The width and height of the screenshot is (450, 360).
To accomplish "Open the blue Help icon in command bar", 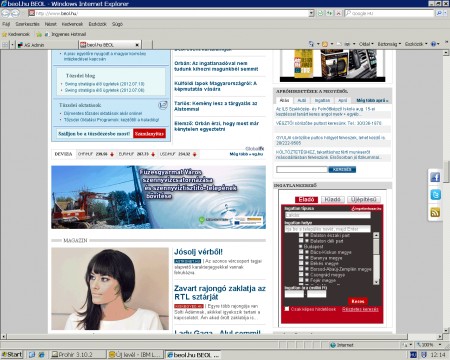I will click(434, 44).
